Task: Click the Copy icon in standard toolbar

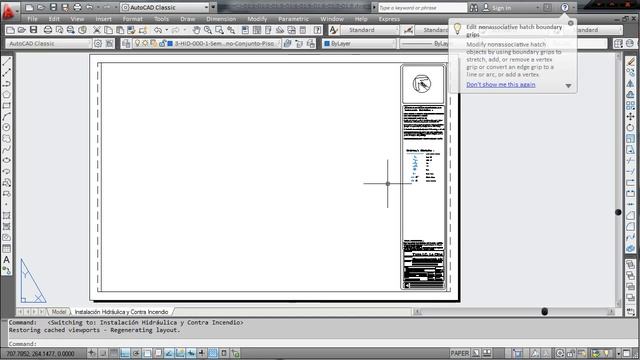Action: point(108,30)
